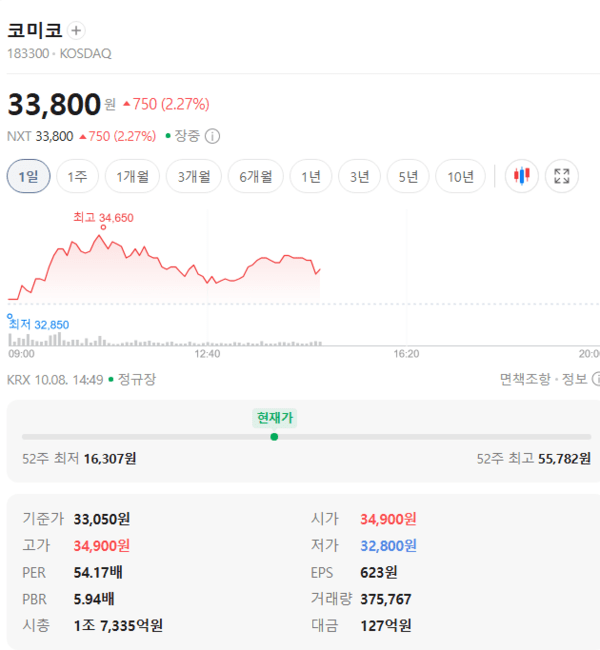Switch to candlestick chart view
This screenshot has height=650, width=600.
click(x=522, y=176)
